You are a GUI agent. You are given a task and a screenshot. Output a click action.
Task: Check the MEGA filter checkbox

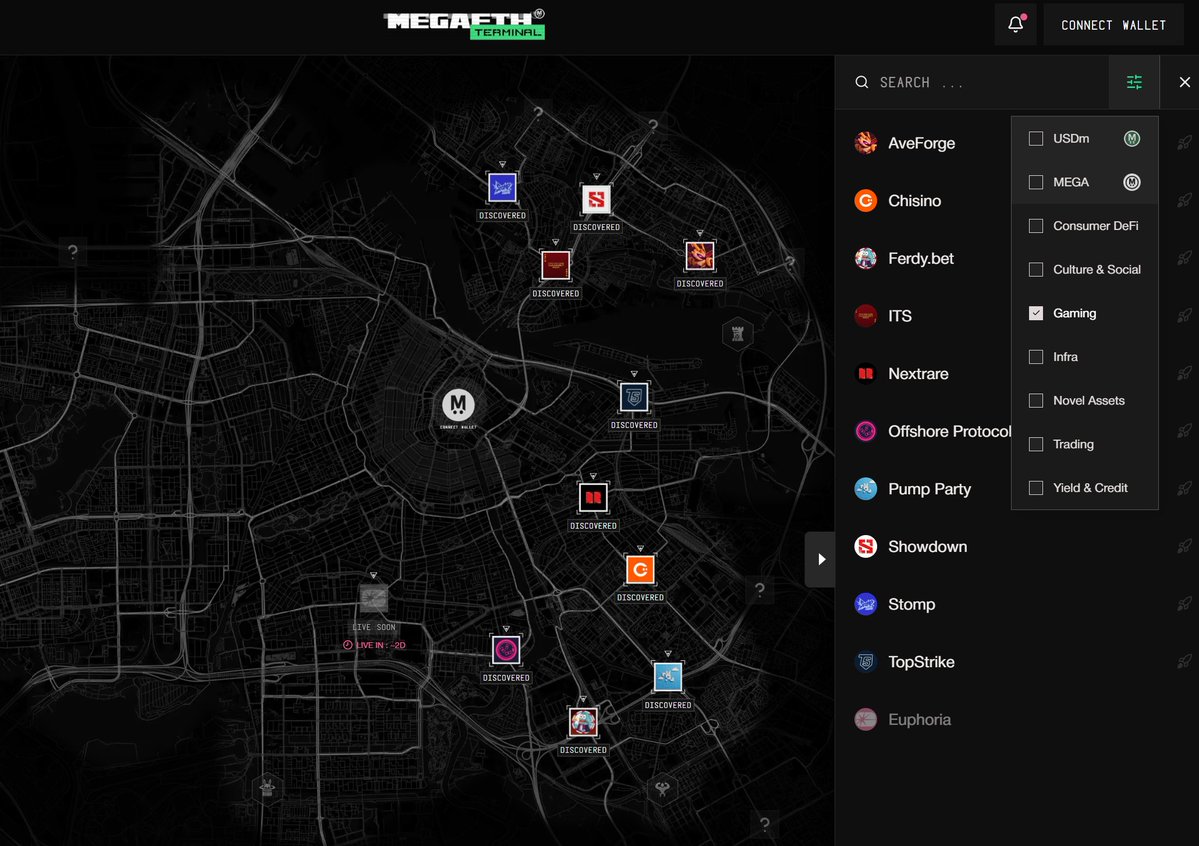(1036, 182)
